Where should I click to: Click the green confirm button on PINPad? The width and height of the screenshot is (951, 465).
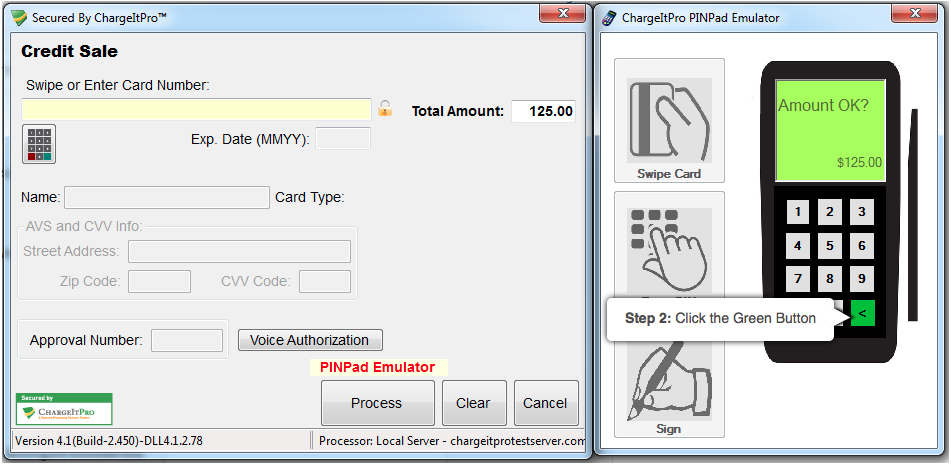(862, 313)
